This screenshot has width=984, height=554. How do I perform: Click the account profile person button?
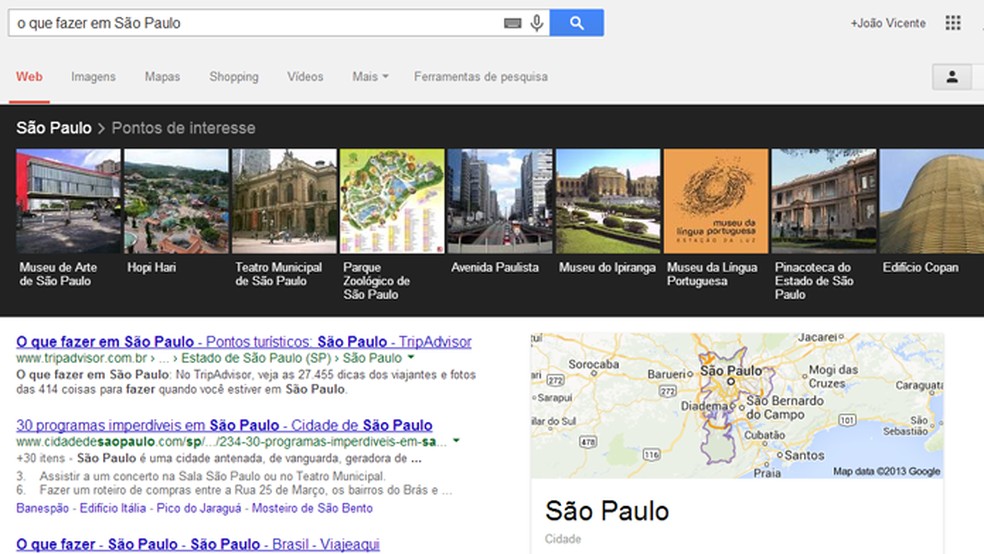coord(952,77)
